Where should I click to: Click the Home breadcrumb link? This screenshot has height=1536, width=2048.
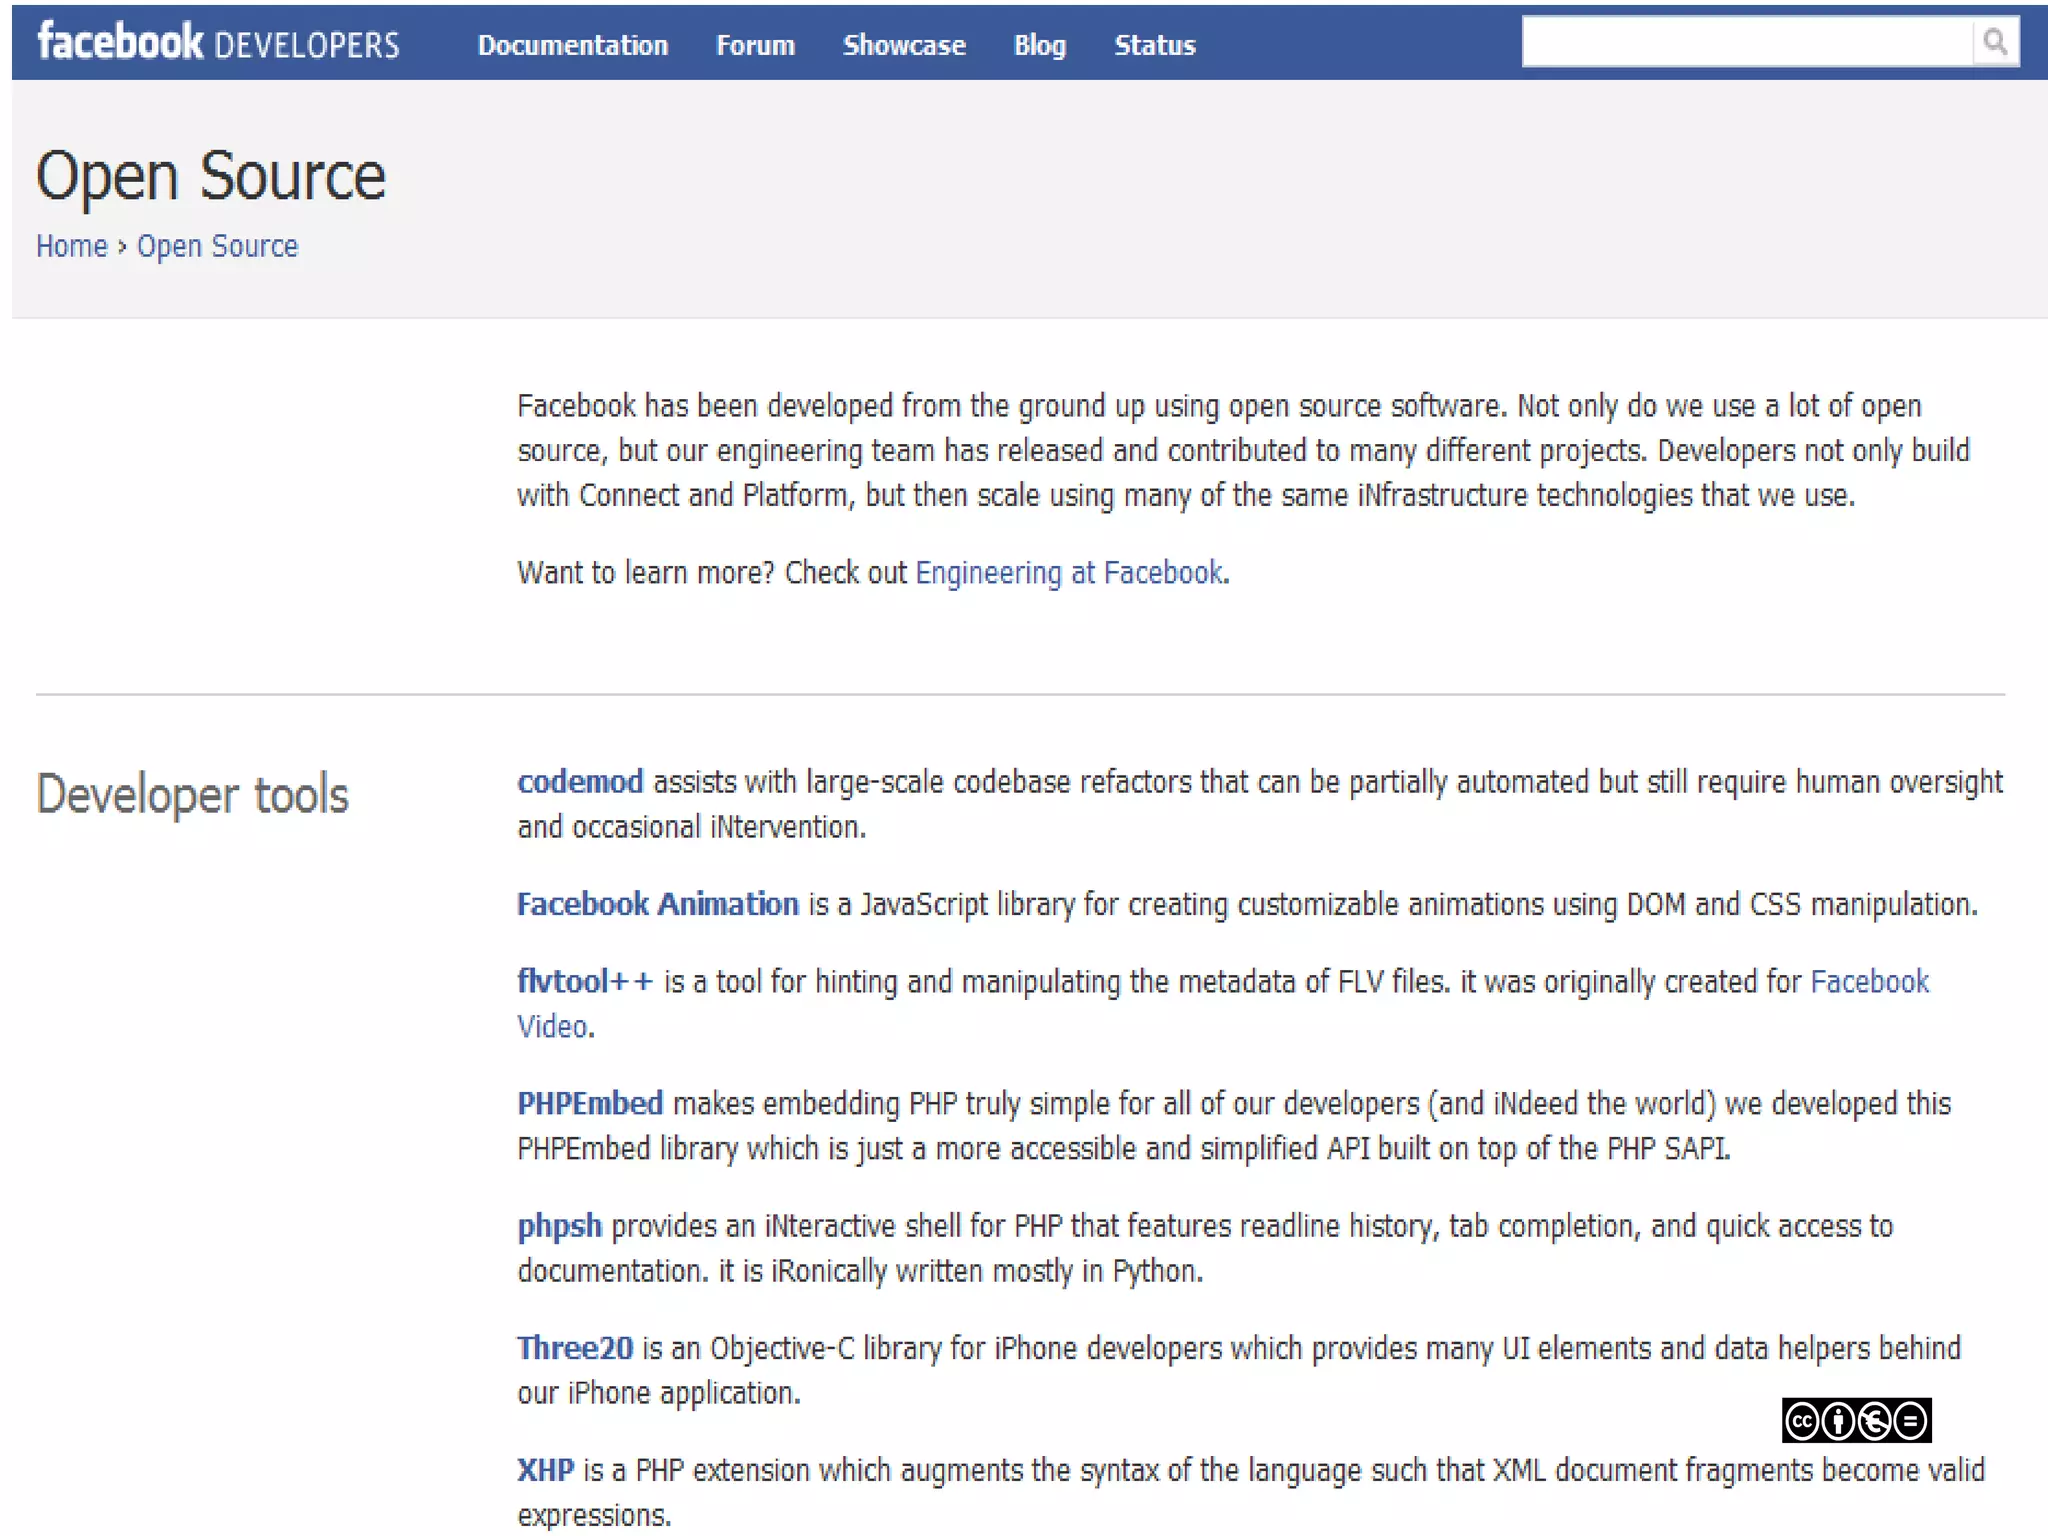click(71, 246)
